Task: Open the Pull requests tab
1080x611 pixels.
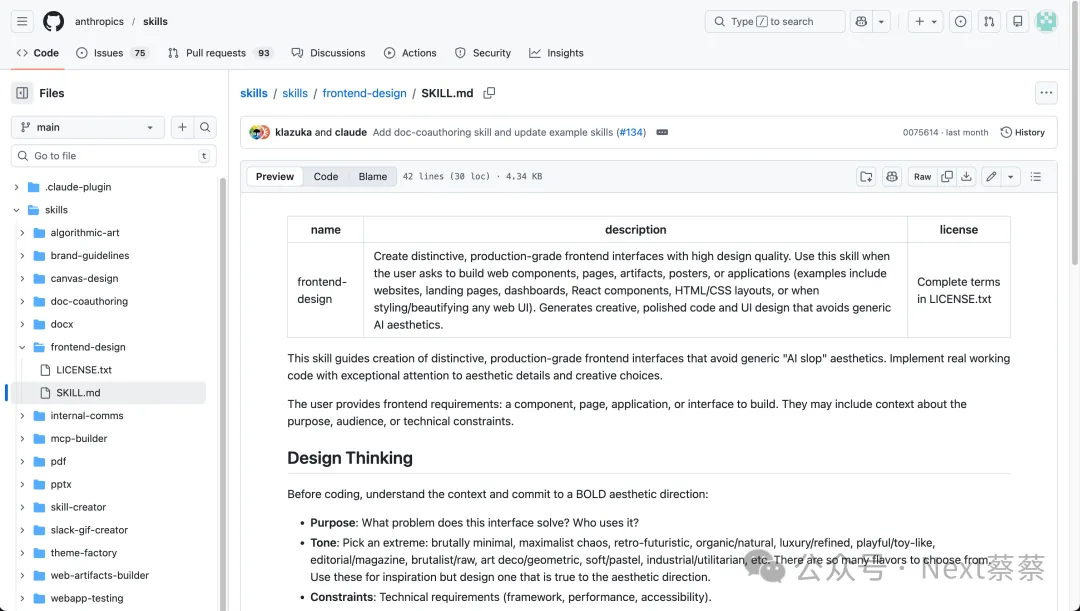Action: click(215, 53)
